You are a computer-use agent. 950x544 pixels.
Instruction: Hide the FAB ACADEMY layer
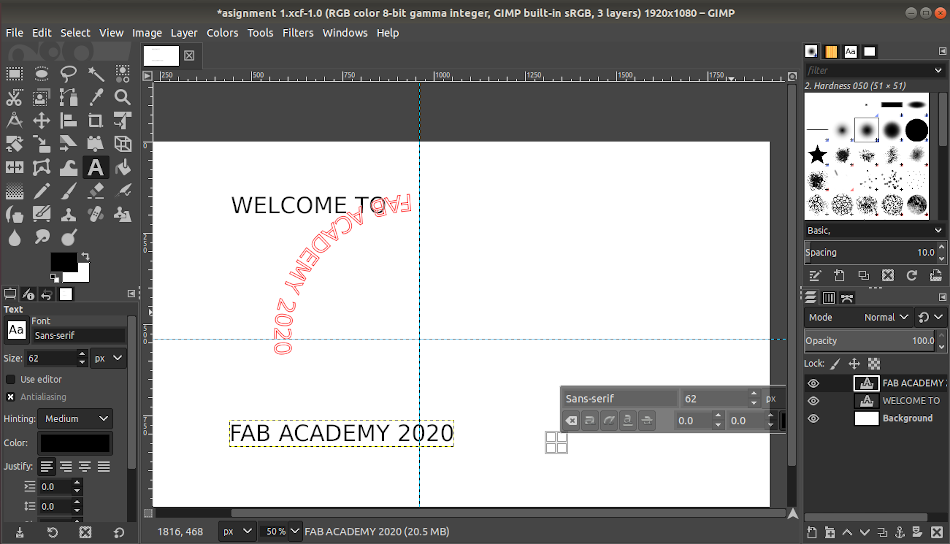tap(814, 383)
